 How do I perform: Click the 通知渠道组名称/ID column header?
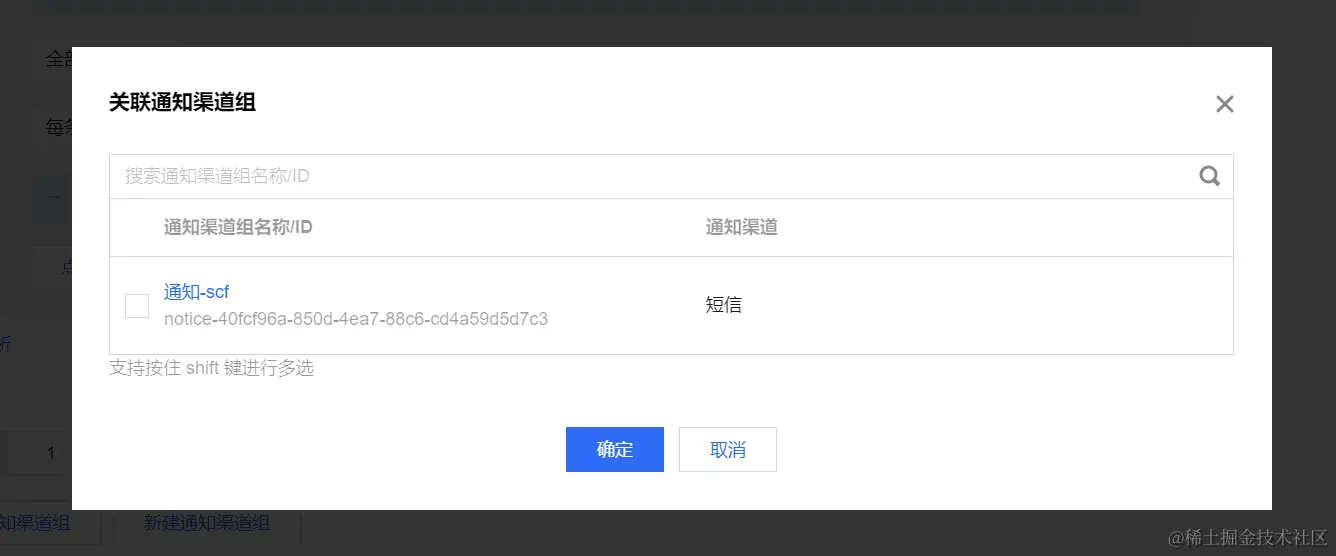click(x=238, y=227)
